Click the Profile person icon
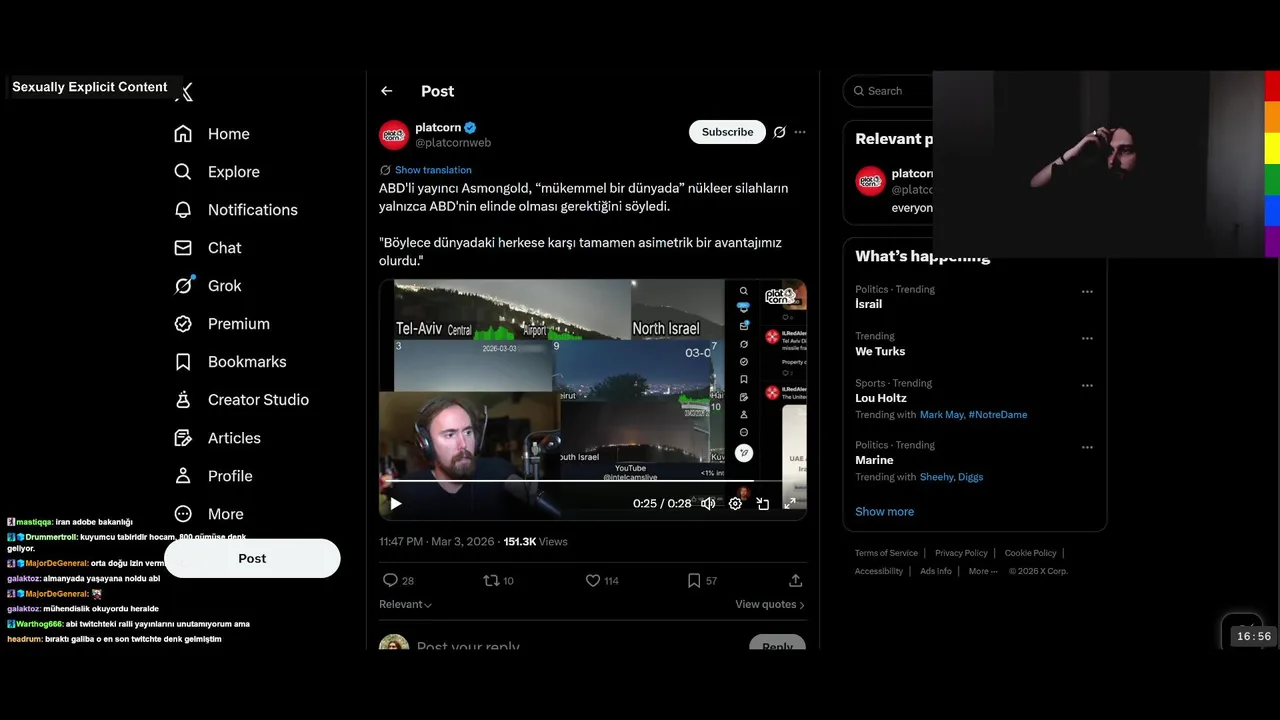This screenshot has width=1280, height=720. (183, 476)
